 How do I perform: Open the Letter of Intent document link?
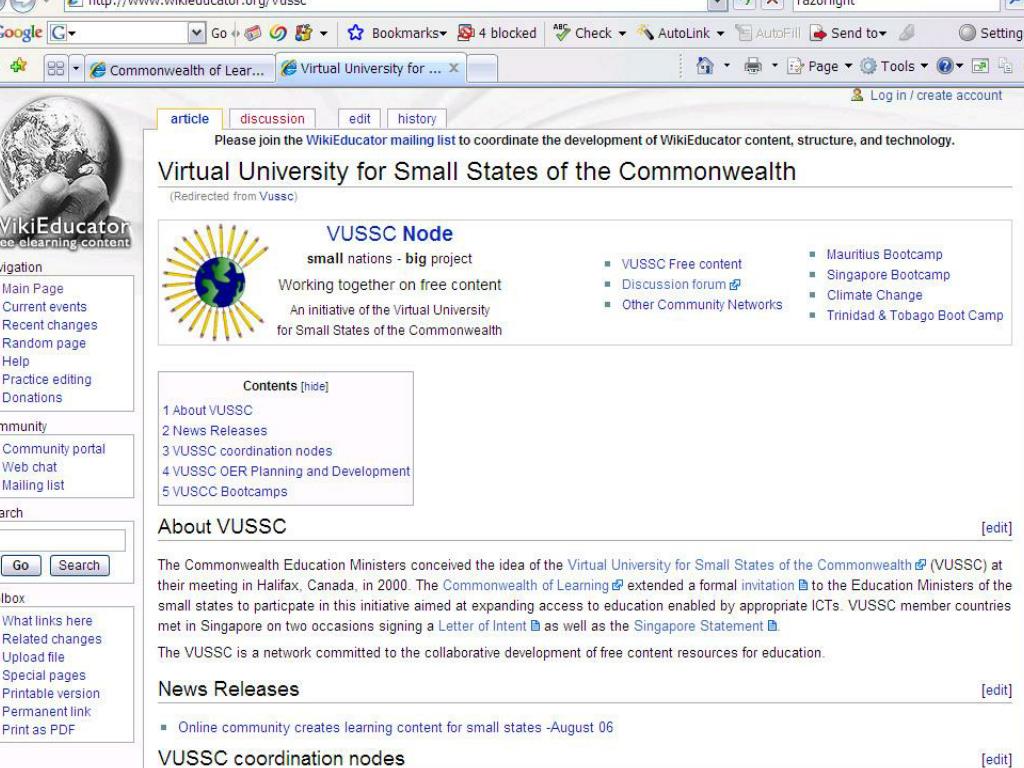point(488,626)
